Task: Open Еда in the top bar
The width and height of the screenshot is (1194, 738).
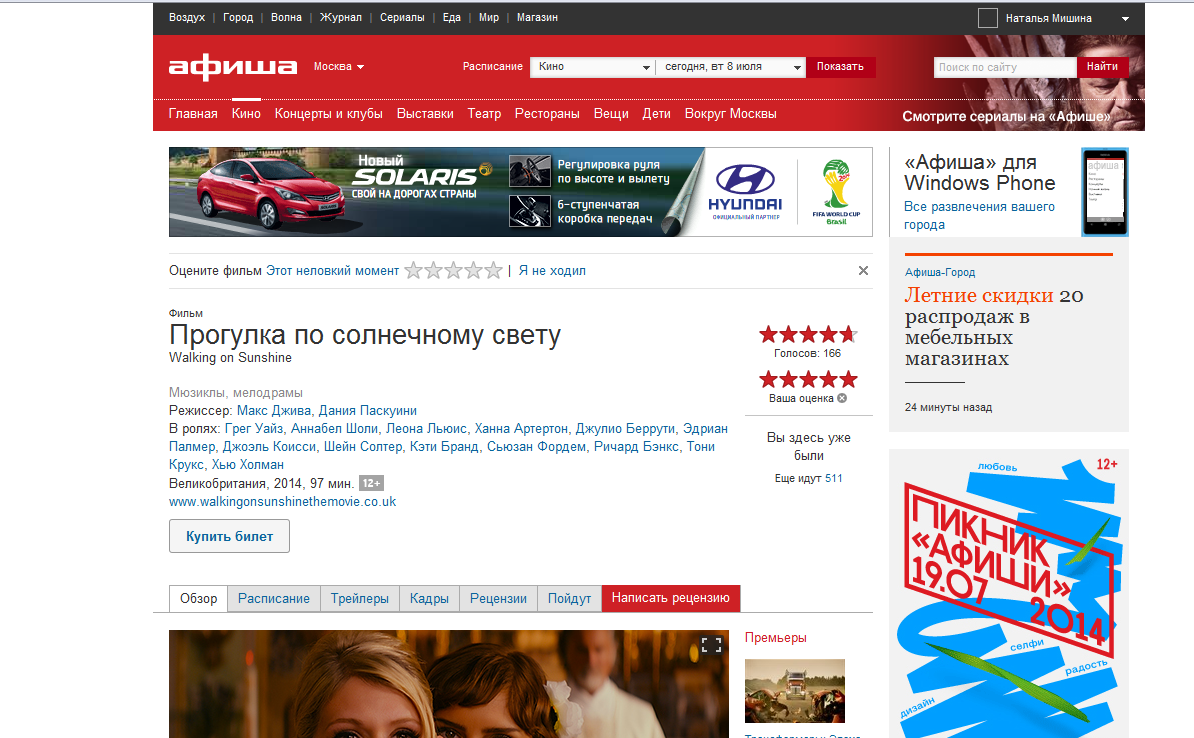Action: click(x=452, y=17)
